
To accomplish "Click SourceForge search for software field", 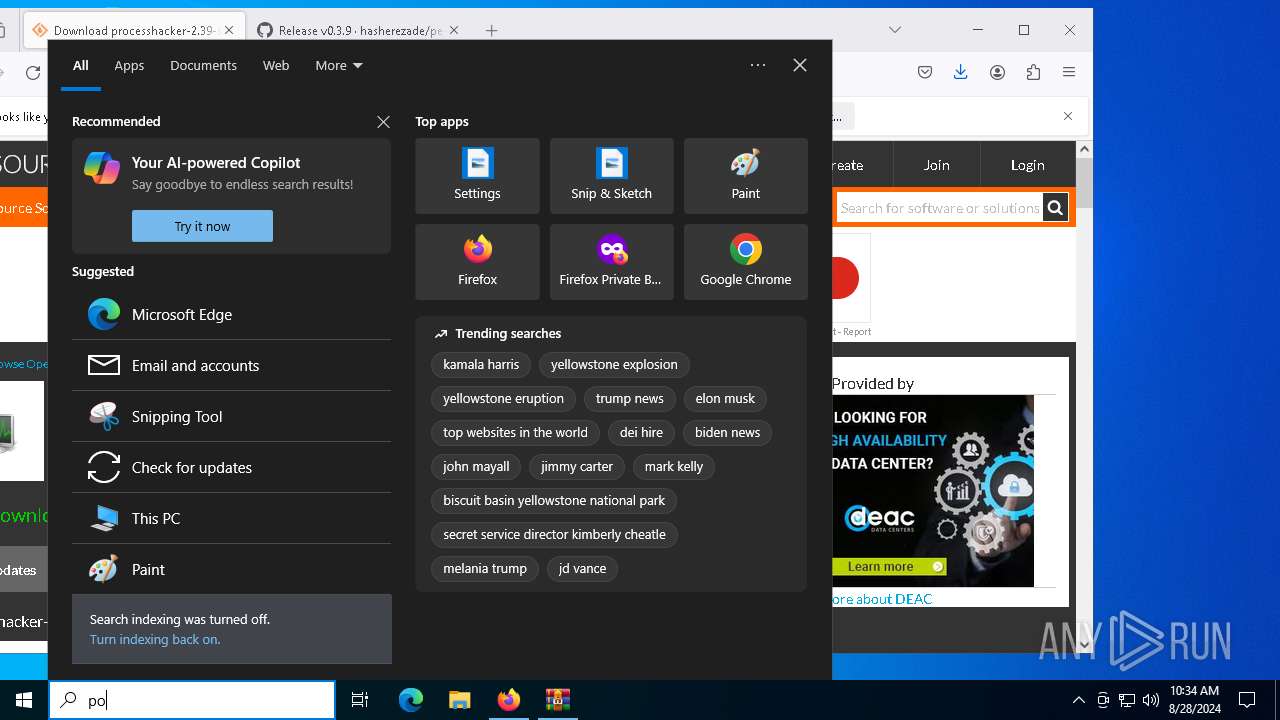I will point(940,208).
